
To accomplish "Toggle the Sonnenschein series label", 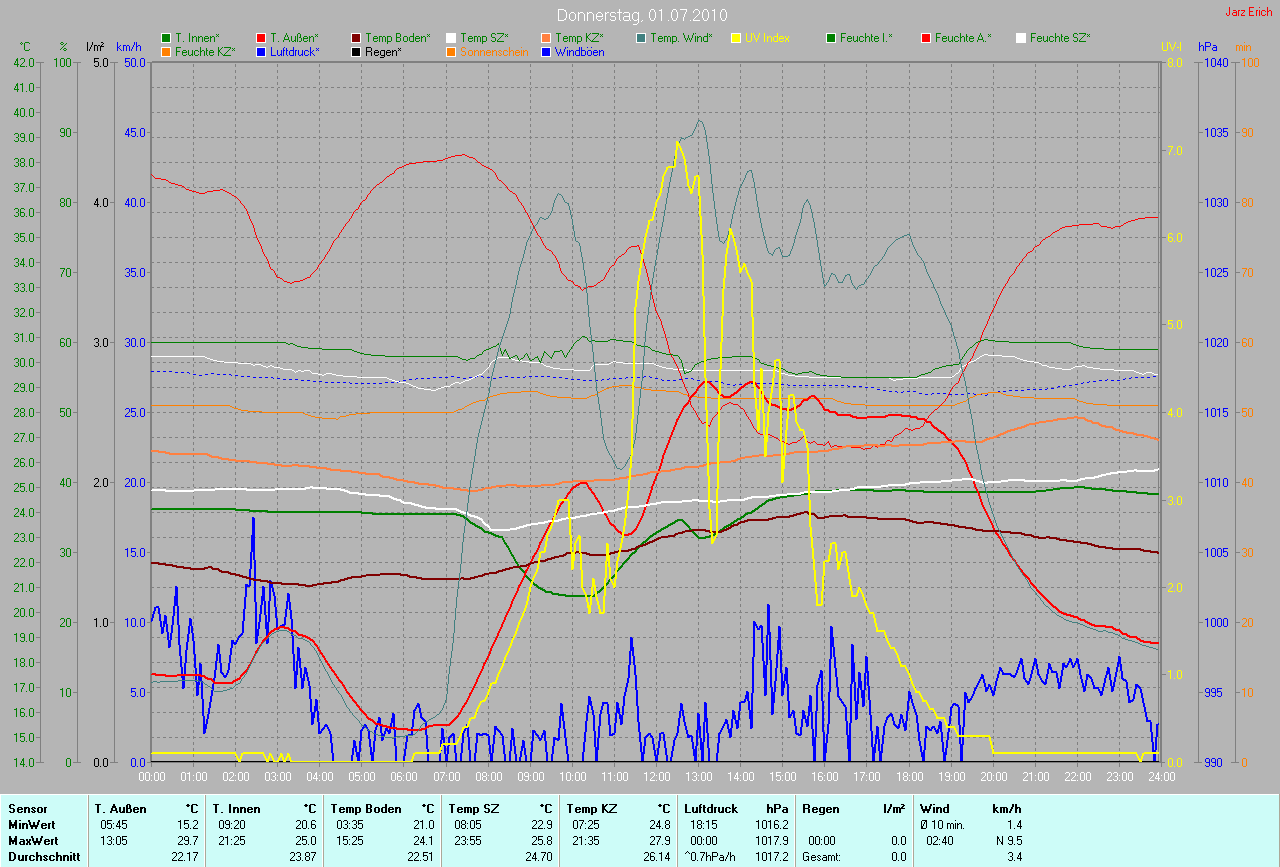I will [x=494, y=51].
